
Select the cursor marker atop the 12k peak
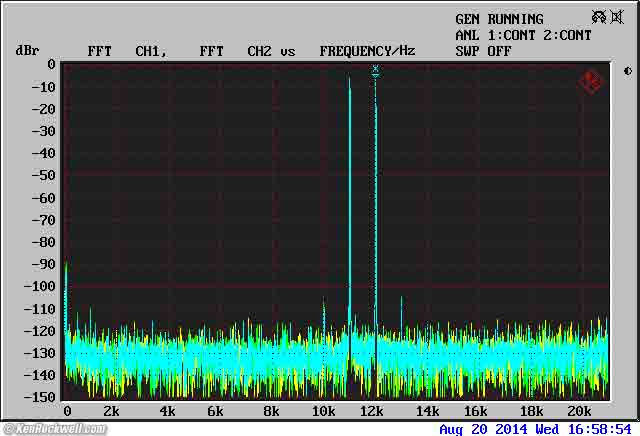pos(375,70)
